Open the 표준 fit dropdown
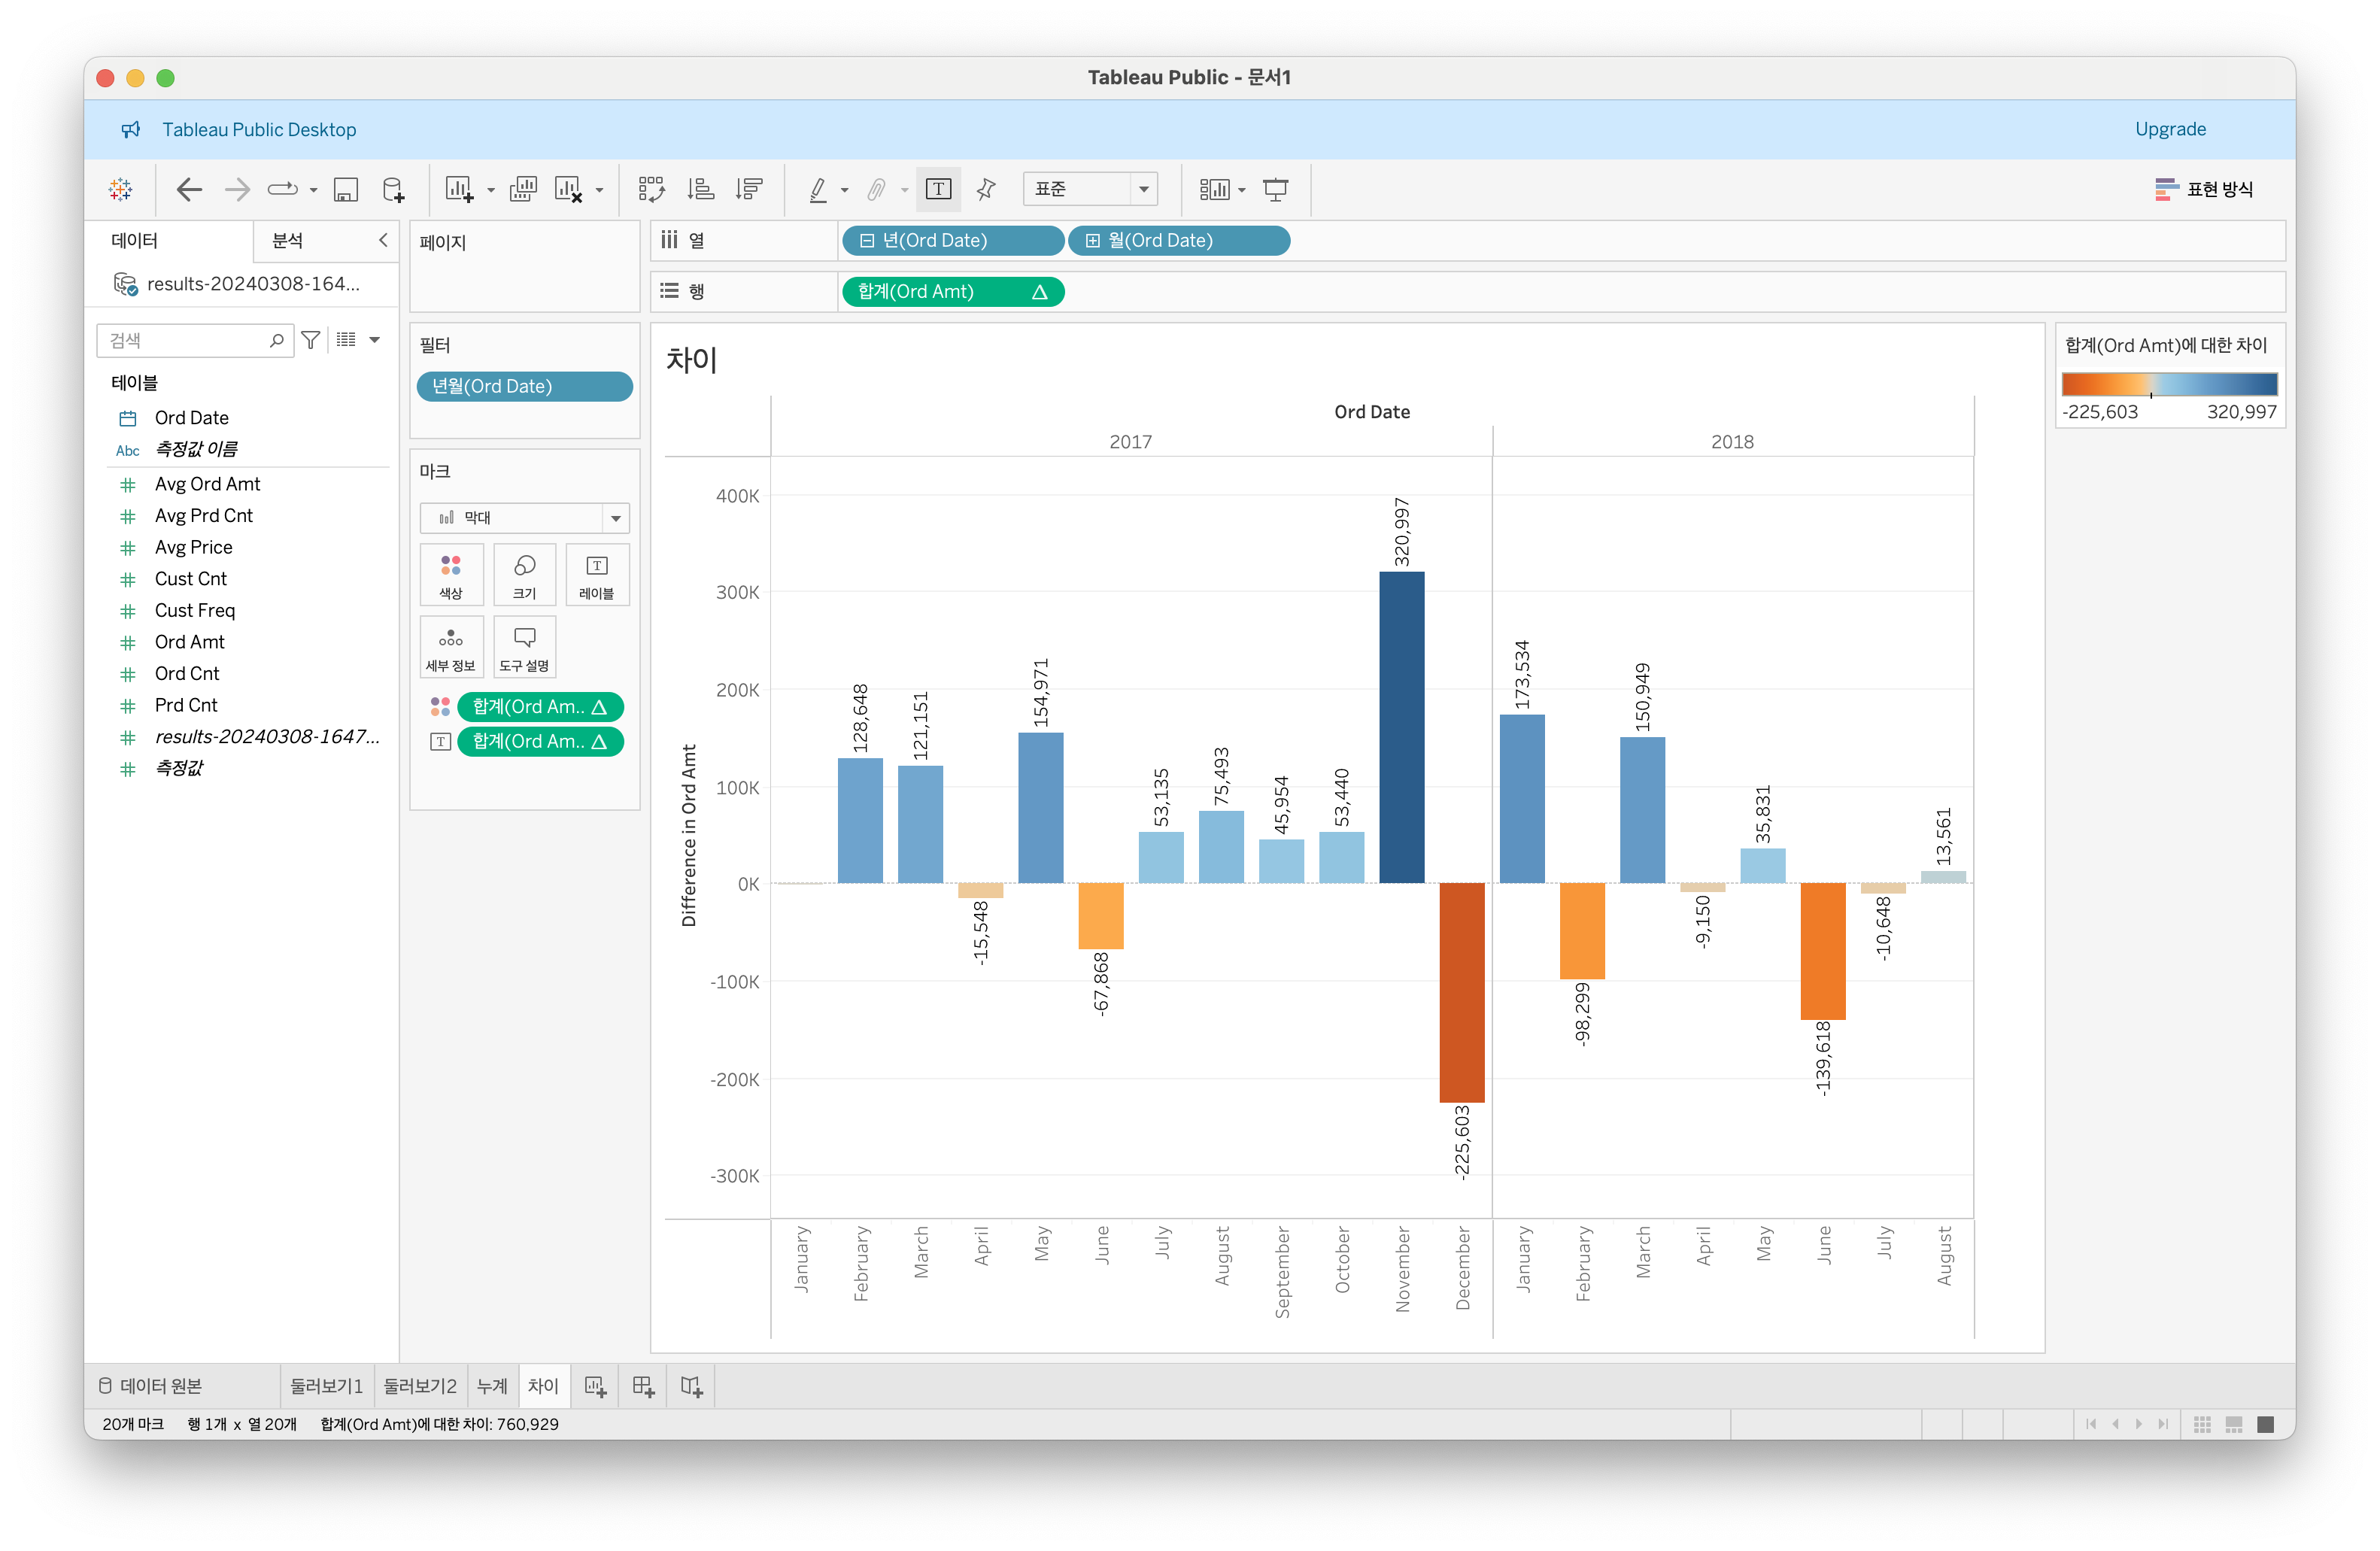Viewport: 2380px width, 1551px height. (1090, 189)
